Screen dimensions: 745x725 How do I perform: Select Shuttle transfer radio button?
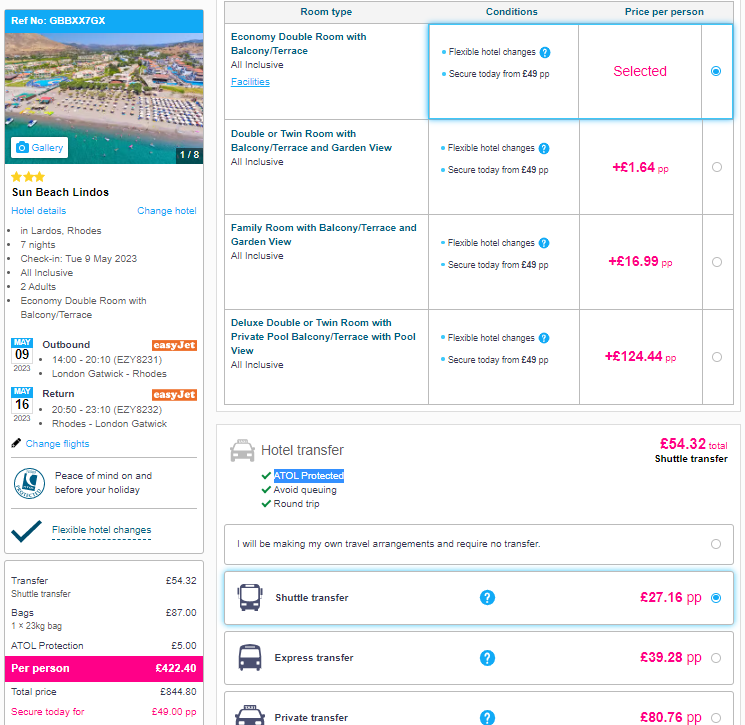pyautogui.click(x=716, y=598)
